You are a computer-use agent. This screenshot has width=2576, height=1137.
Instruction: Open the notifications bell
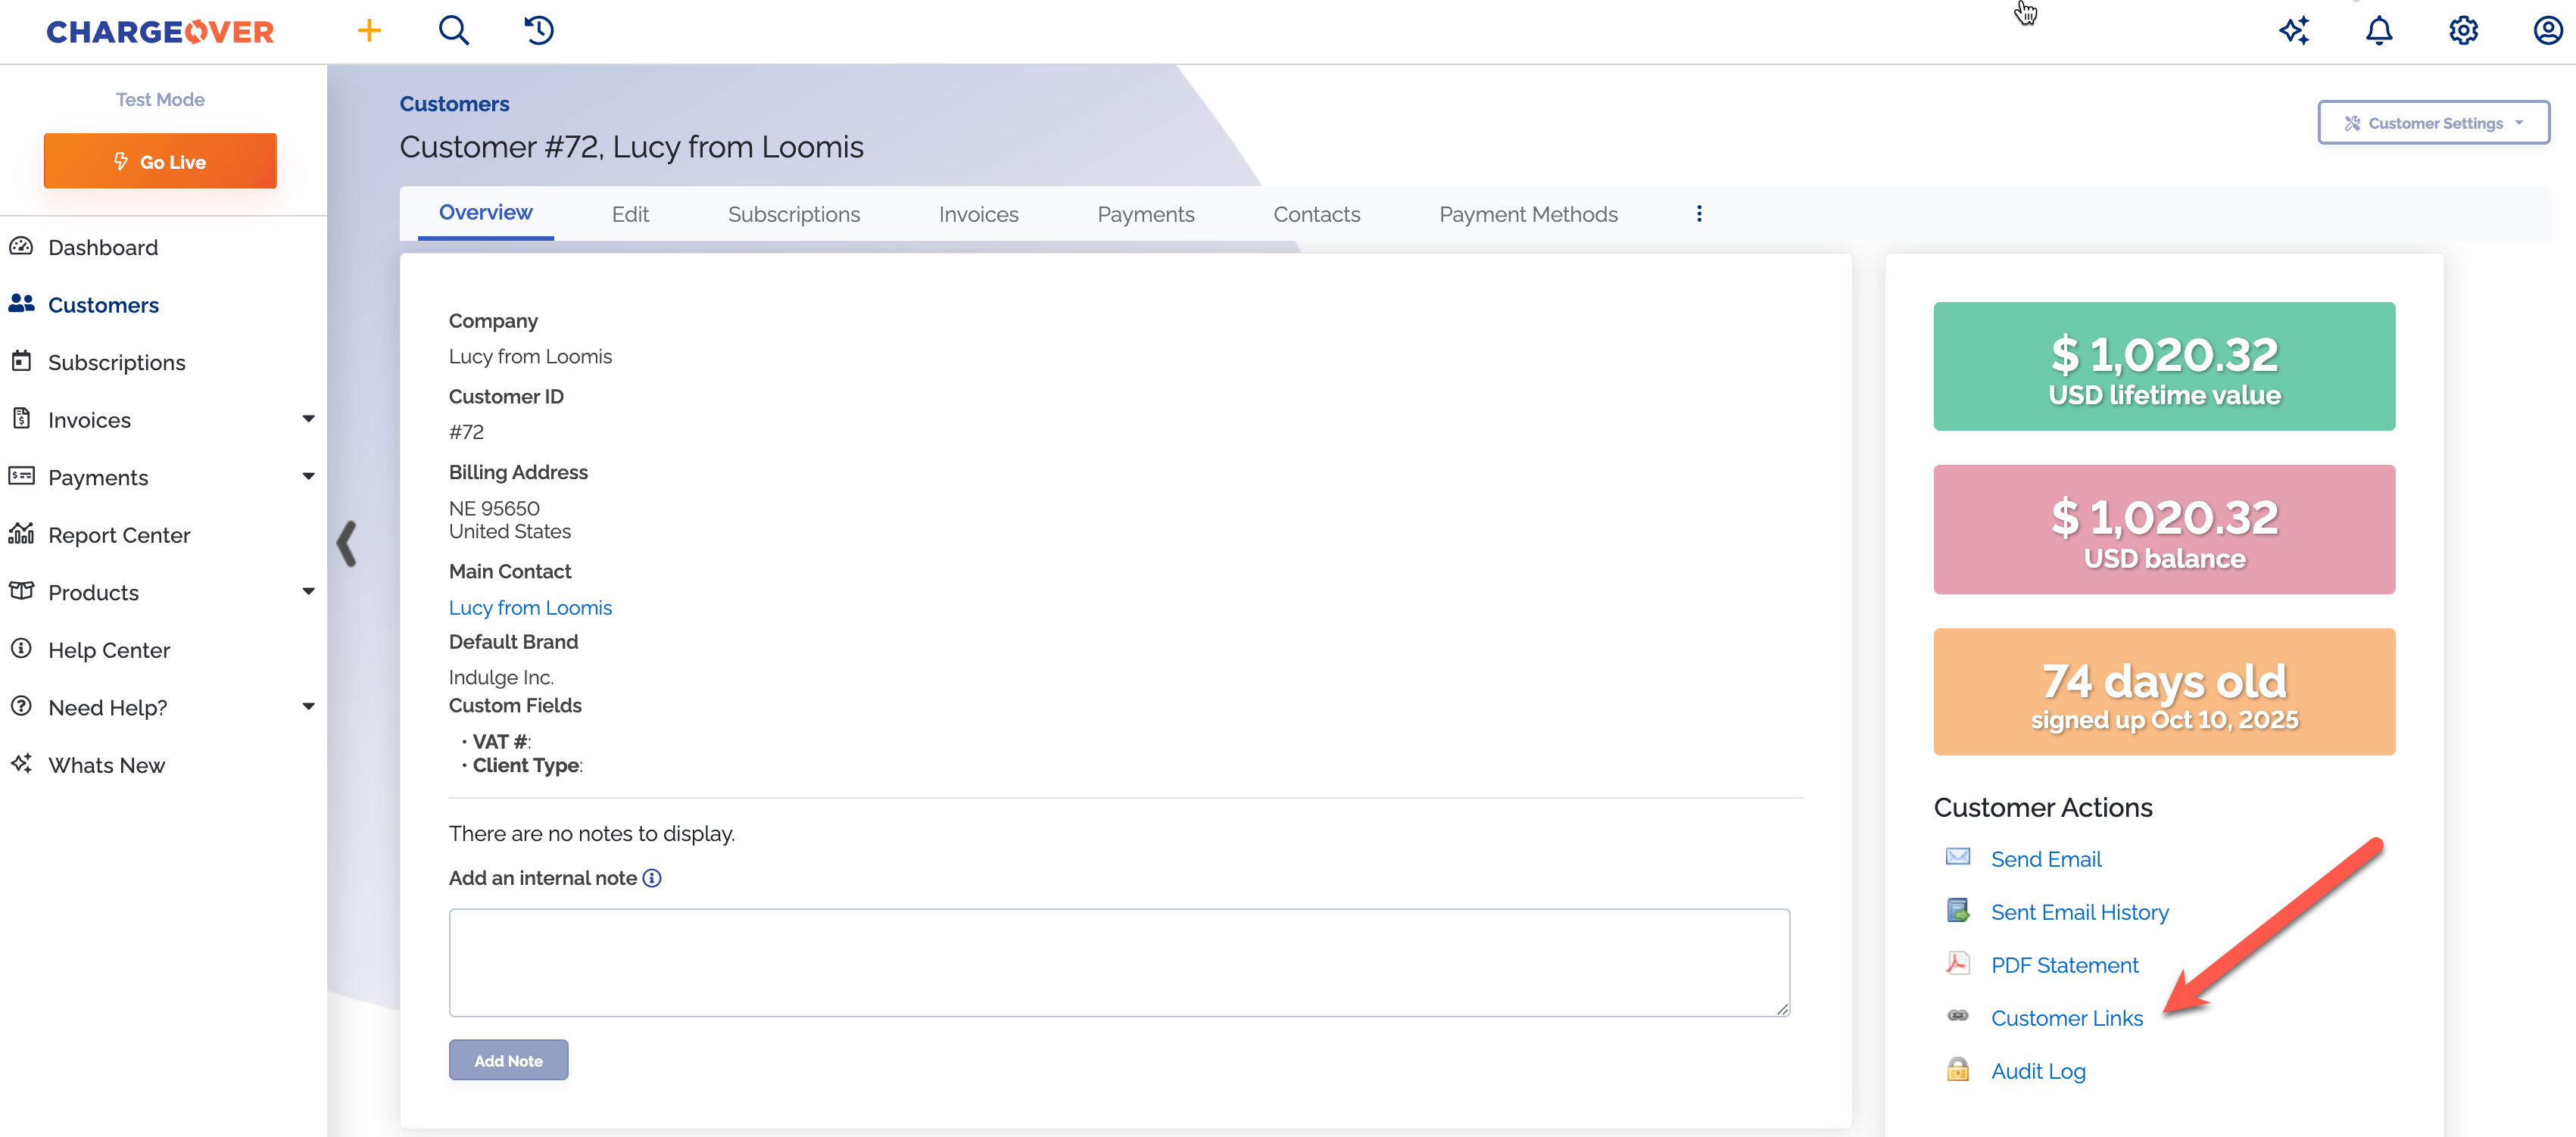pyautogui.click(x=2378, y=31)
